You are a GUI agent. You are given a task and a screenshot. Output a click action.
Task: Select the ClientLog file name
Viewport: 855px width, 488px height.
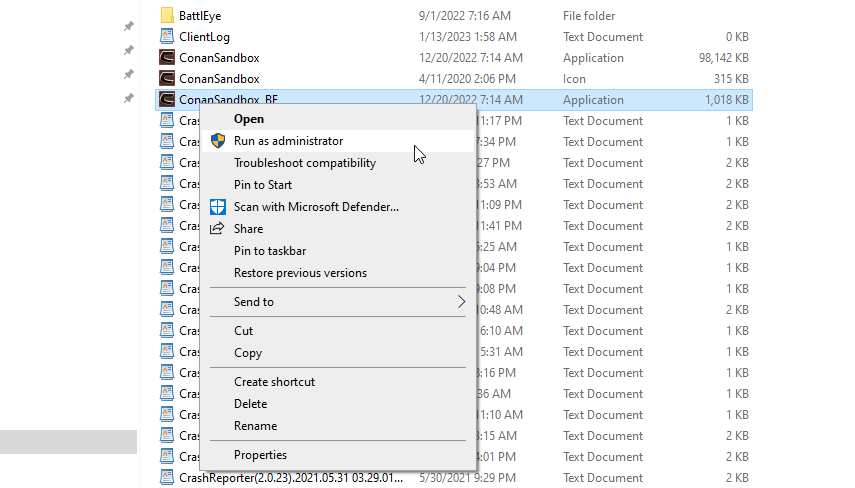tap(204, 37)
